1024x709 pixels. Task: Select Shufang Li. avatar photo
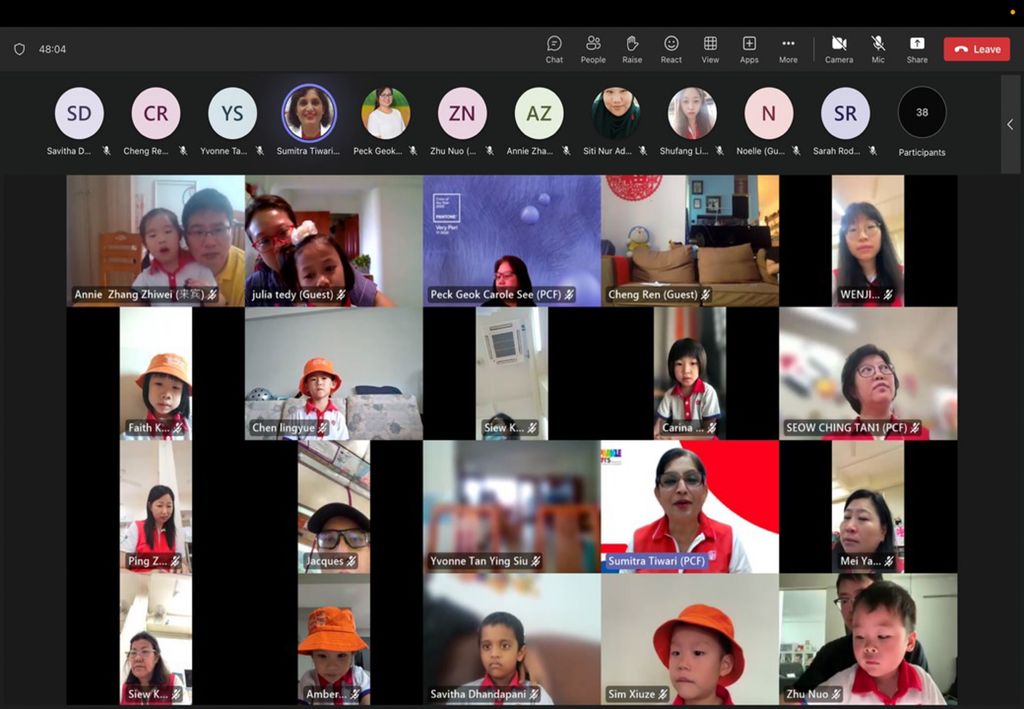pos(692,113)
